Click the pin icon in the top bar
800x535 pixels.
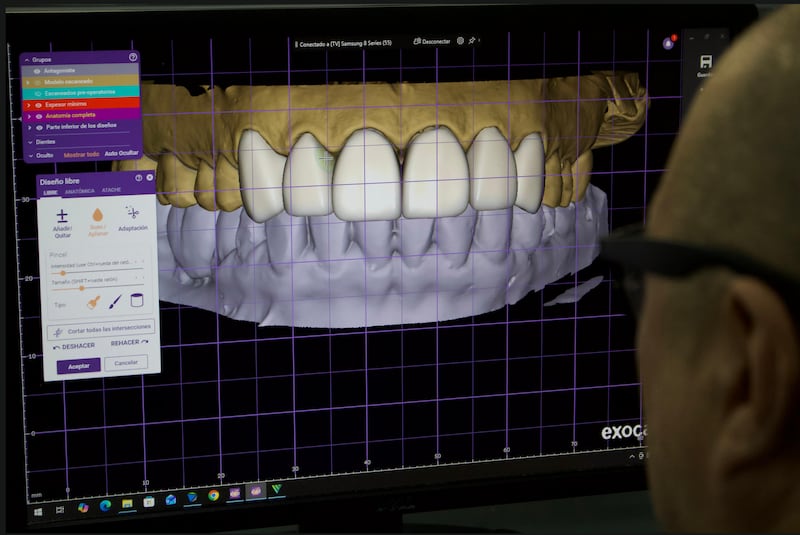click(472, 40)
